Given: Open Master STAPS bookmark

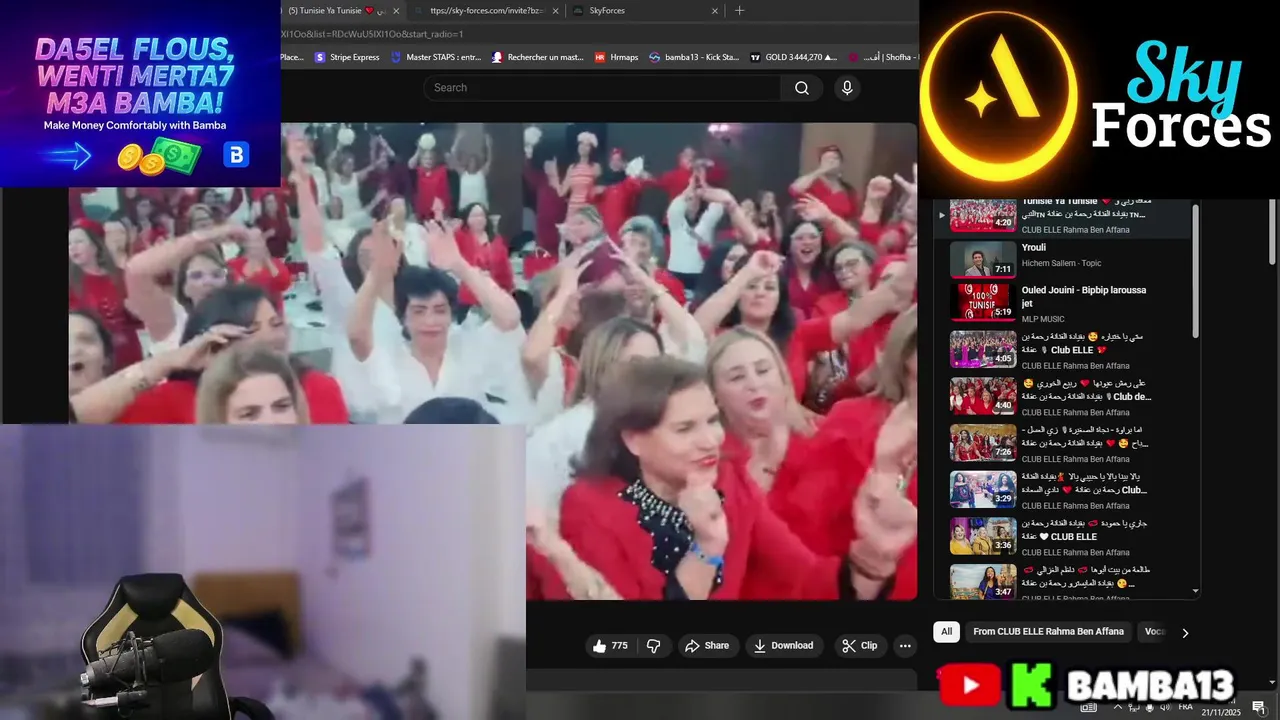Looking at the screenshot, I should (436, 57).
